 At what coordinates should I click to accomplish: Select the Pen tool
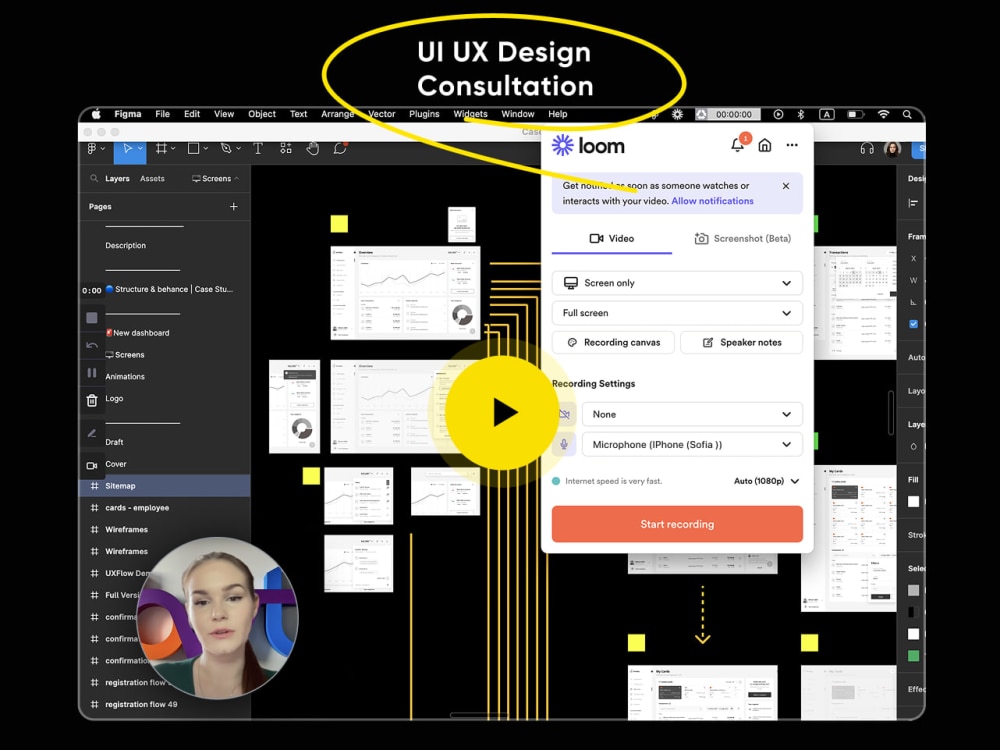[x=226, y=149]
